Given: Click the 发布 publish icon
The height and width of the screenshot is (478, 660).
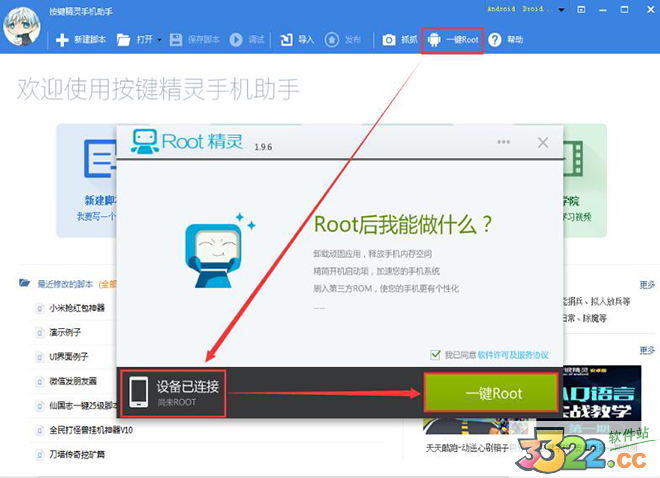Looking at the screenshot, I should tap(332, 40).
